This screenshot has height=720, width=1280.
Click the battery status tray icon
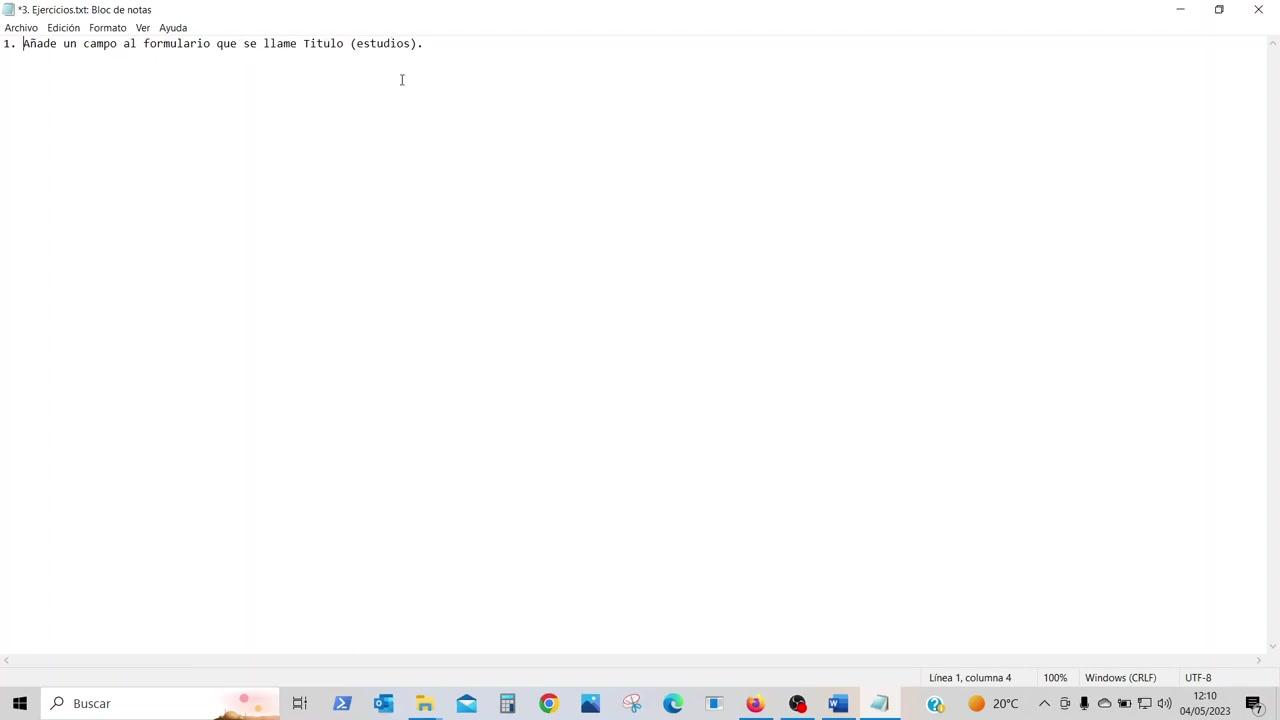click(x=1125, y=704)
